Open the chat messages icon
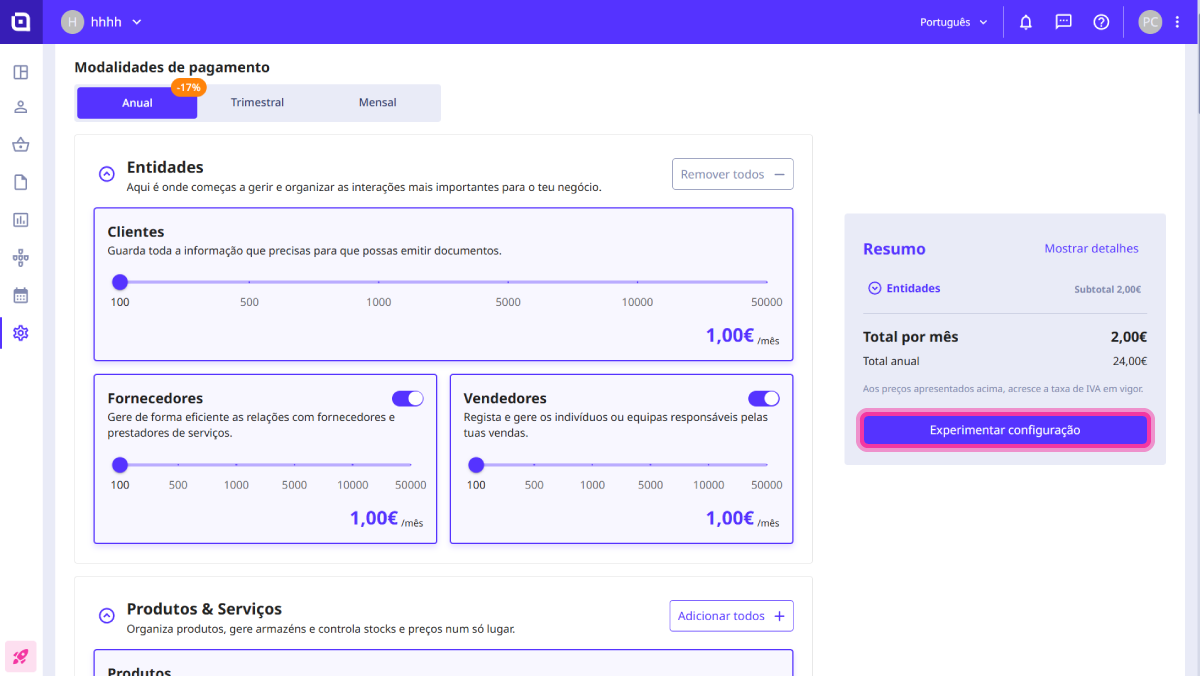 point(1063,22)
